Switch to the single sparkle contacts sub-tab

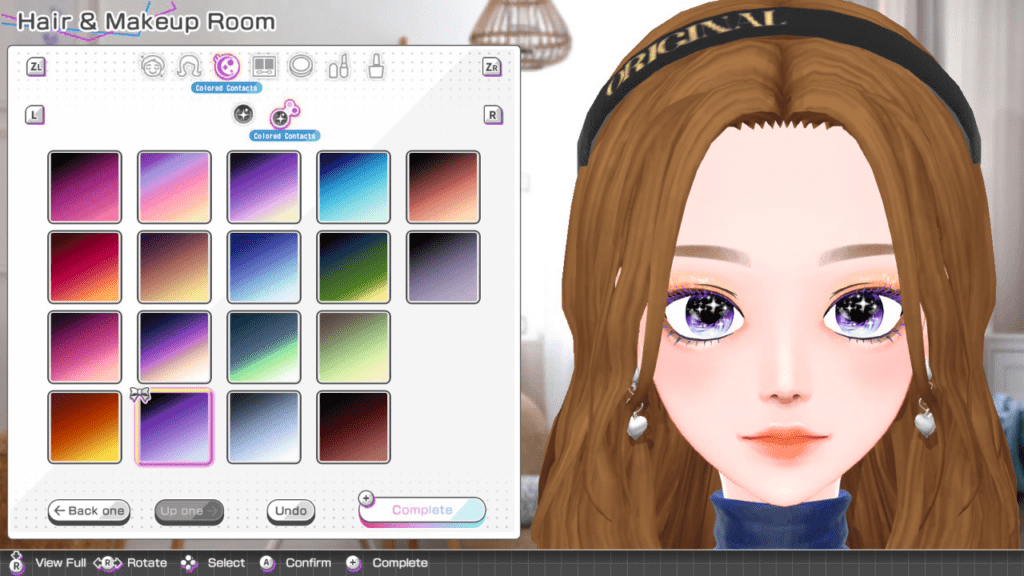coord(244,114)
